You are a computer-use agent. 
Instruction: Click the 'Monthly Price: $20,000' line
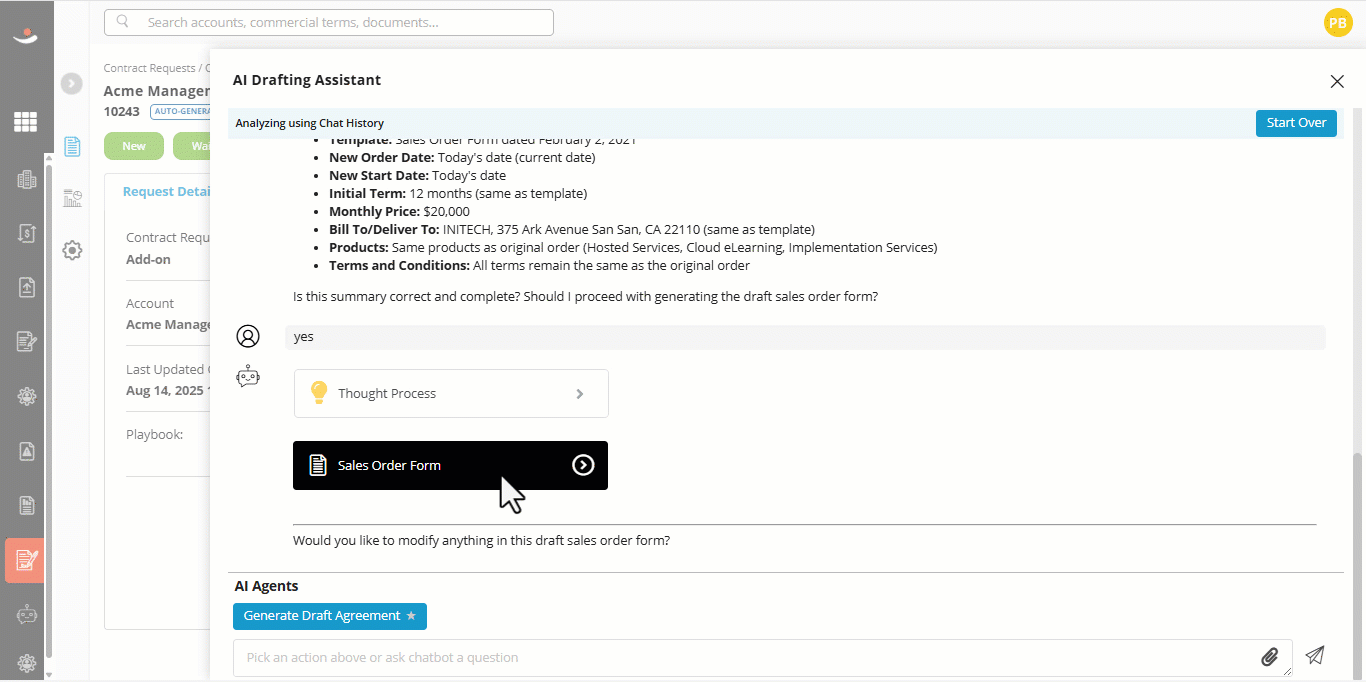coord(399,212)
